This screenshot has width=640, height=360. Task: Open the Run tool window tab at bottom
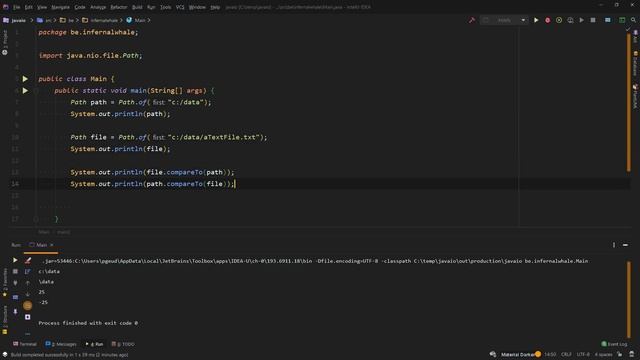95,344
